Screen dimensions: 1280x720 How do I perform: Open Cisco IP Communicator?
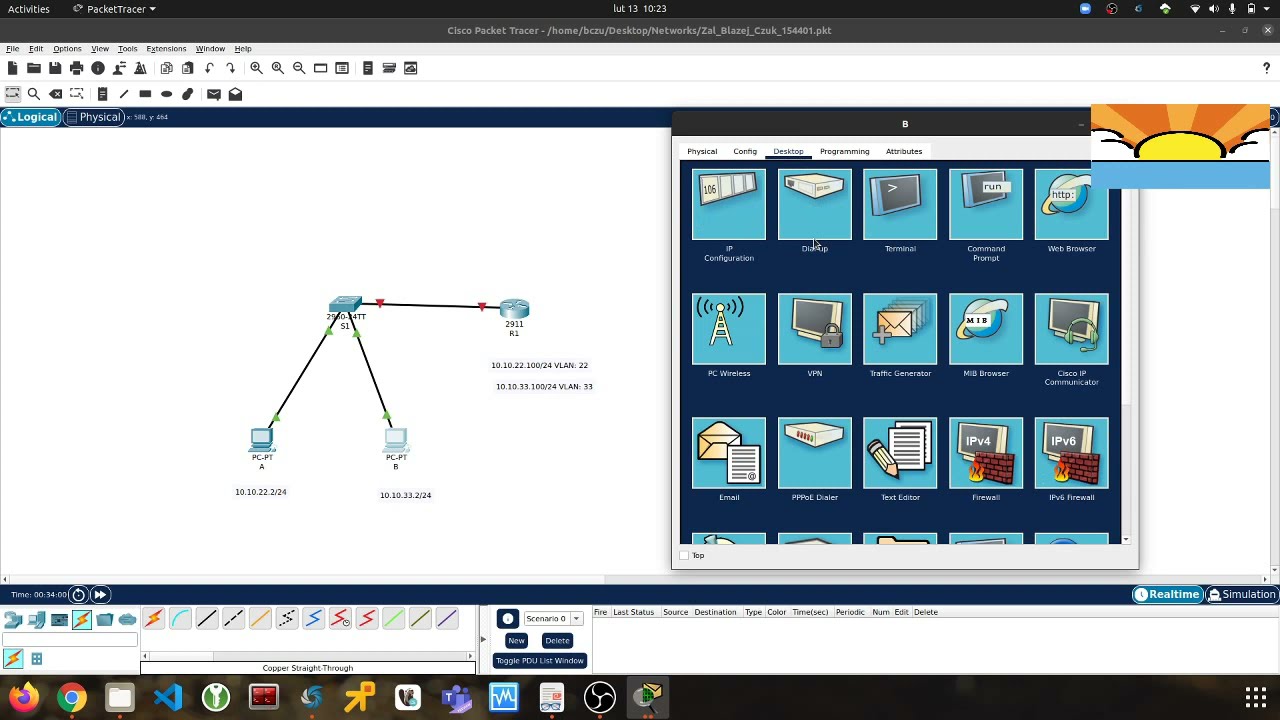[1072, 329]
